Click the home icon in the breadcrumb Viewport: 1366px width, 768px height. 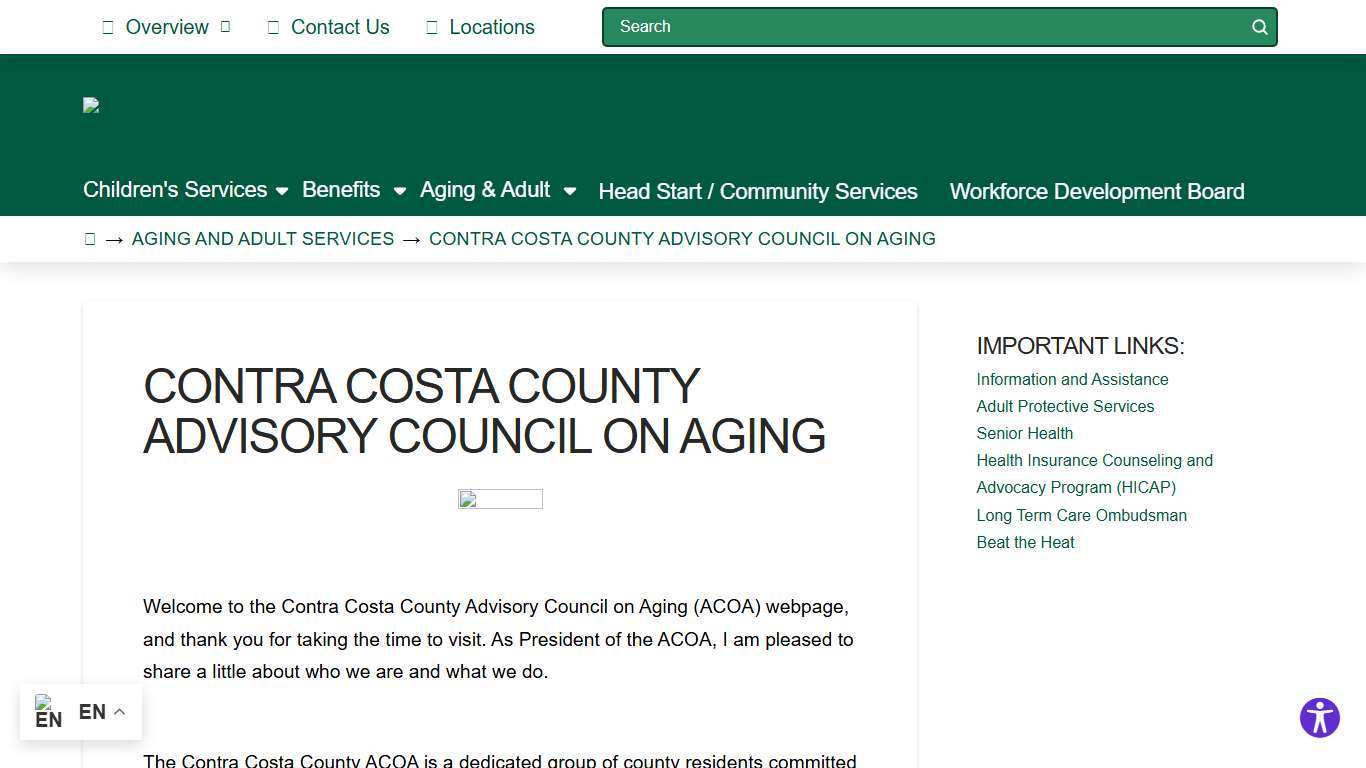point(89,238)
